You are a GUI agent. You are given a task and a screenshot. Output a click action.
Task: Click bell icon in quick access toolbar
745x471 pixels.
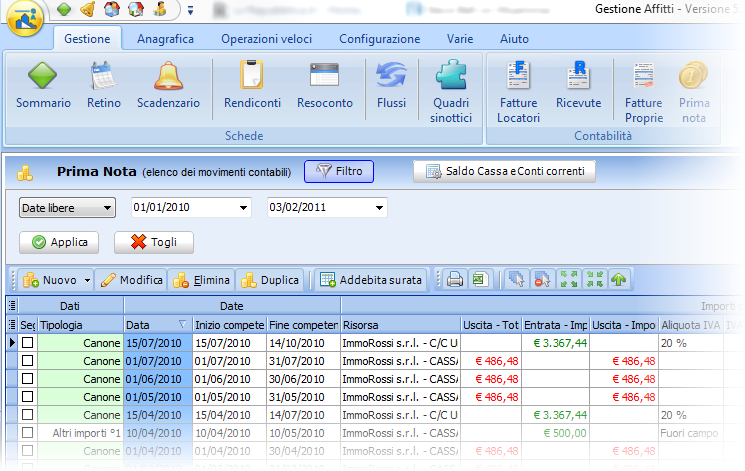88,9
